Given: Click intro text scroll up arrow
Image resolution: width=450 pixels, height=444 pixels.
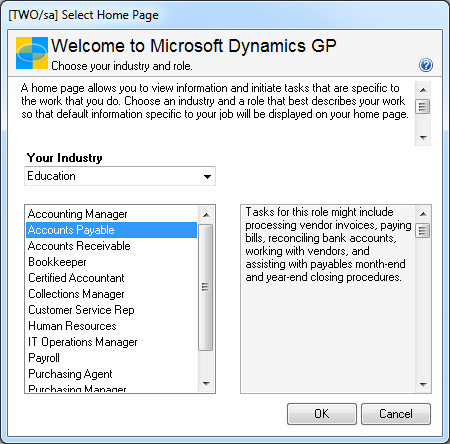Looking at the screenshot, I should pos(423,90).
